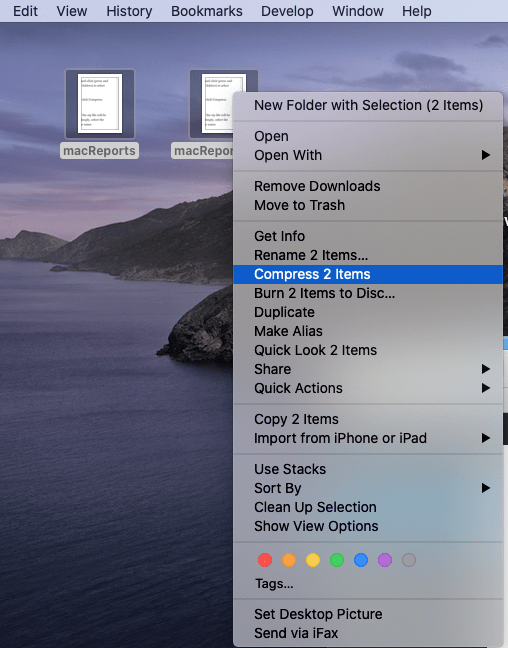Choose Move to Trash
This screenshot has height=648, width=508.
[368, 205]
